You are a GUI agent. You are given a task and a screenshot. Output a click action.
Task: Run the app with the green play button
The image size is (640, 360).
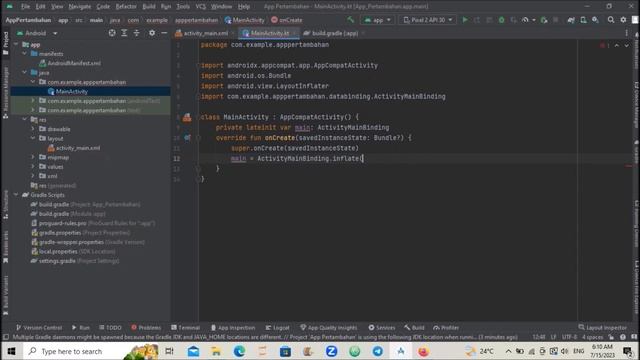464,20
